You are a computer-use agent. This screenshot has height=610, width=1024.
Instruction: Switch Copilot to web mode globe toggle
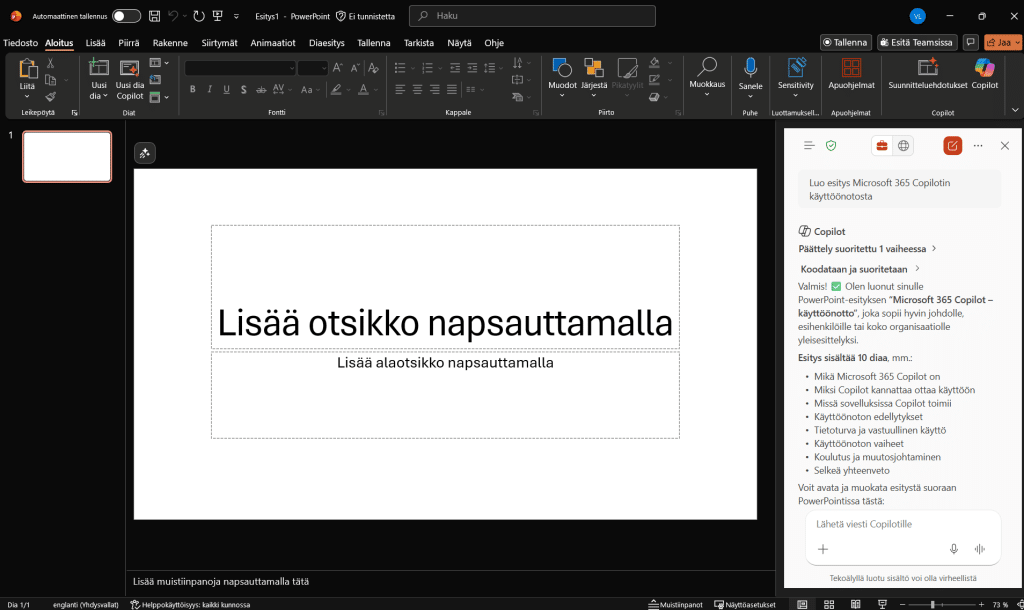coord(904,146)
